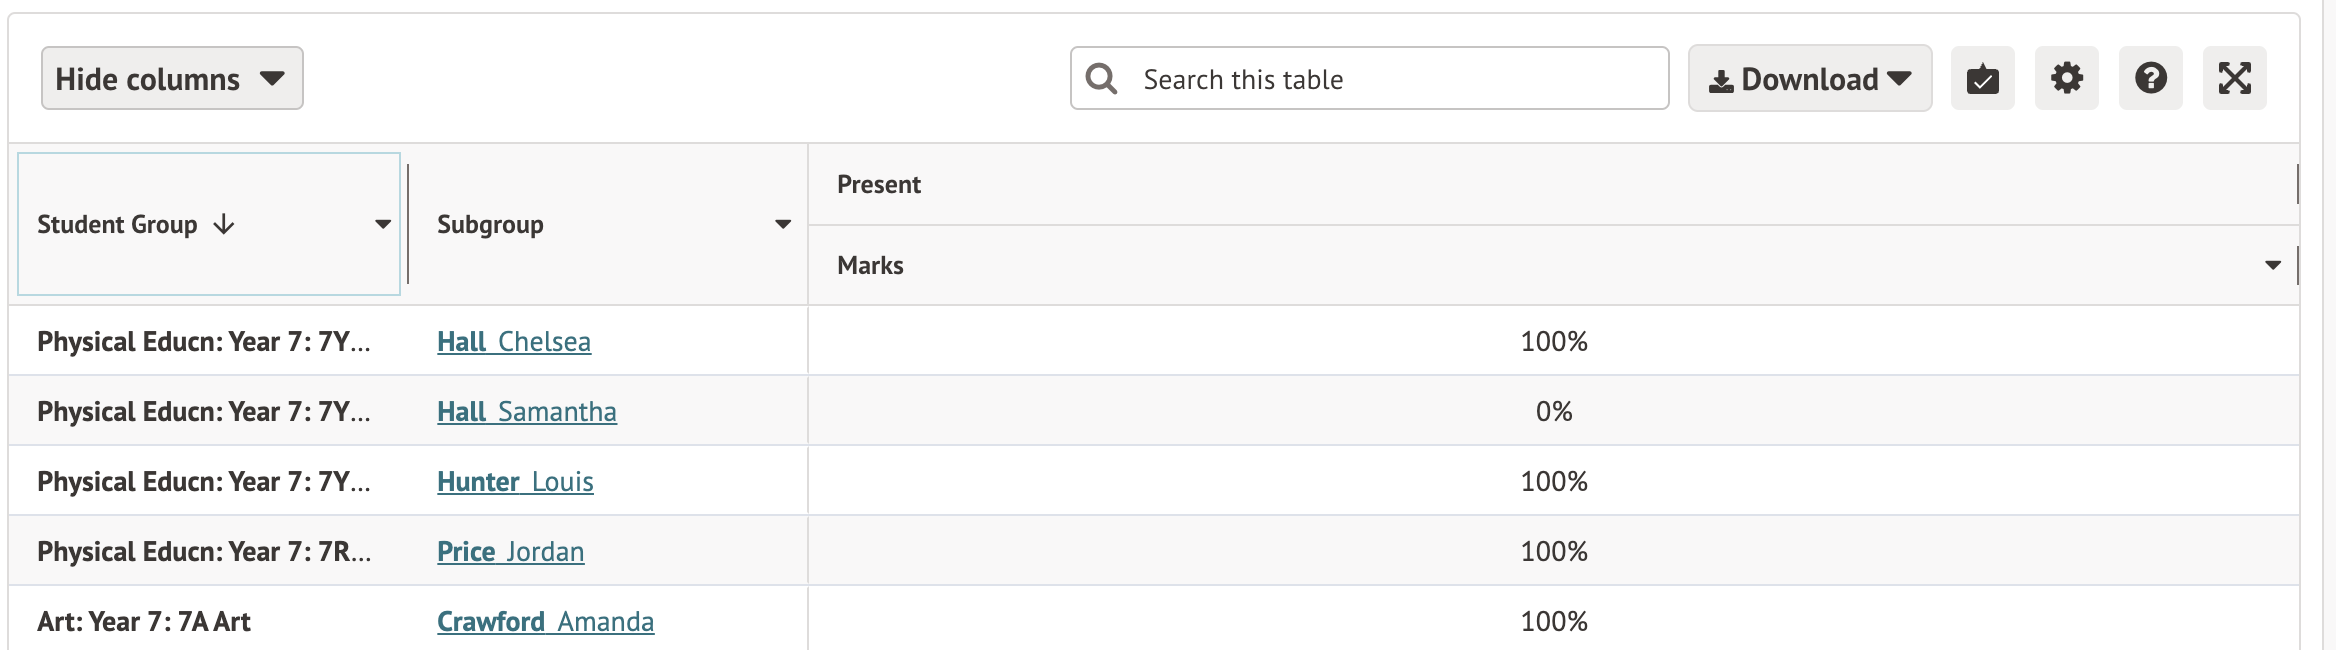Open Price Jordan student link
2336x650 pixels.
(x=510, y=552)
